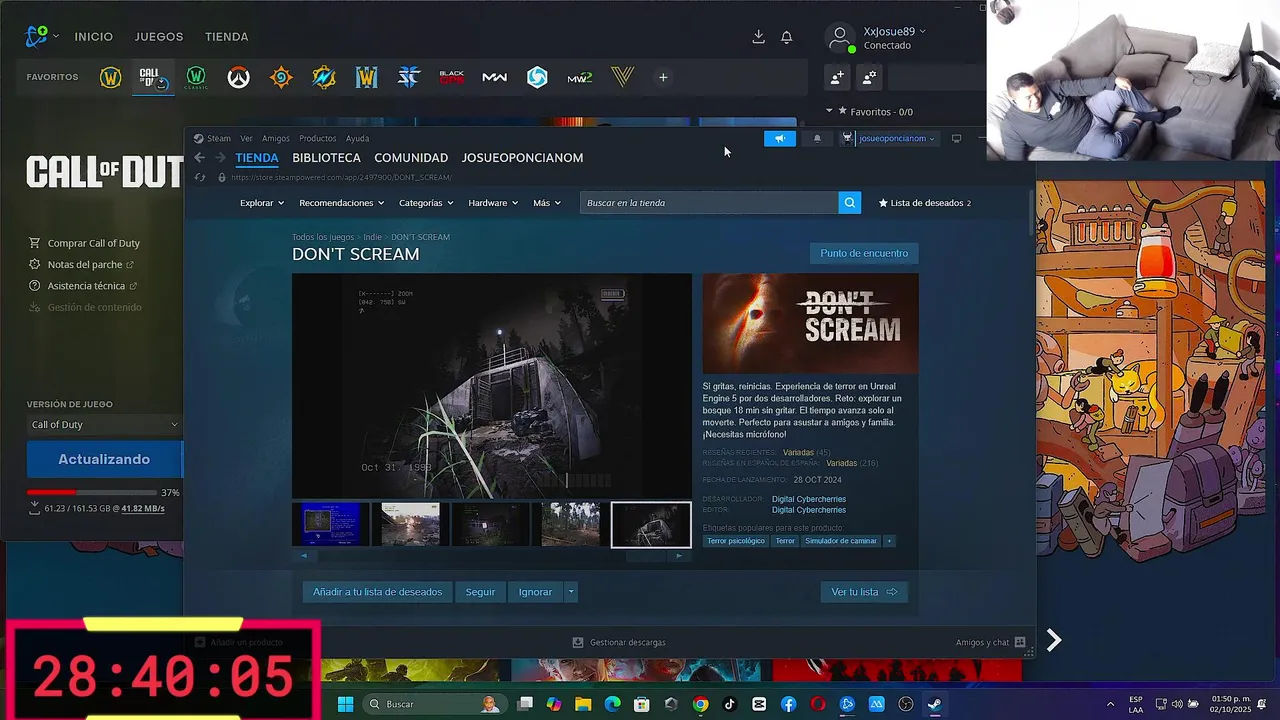
Task: Open Steam big picture mode icon
Action: click(956, 138)
